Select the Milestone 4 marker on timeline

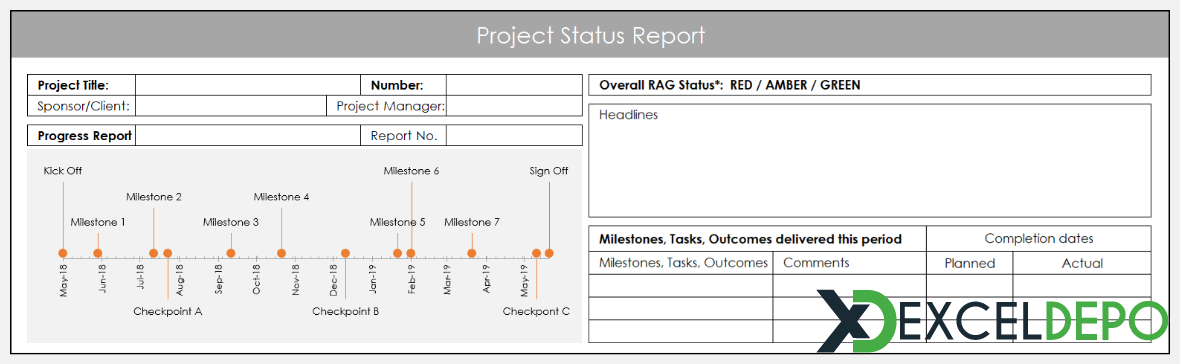pyautogui.click(x=281, y=253)
